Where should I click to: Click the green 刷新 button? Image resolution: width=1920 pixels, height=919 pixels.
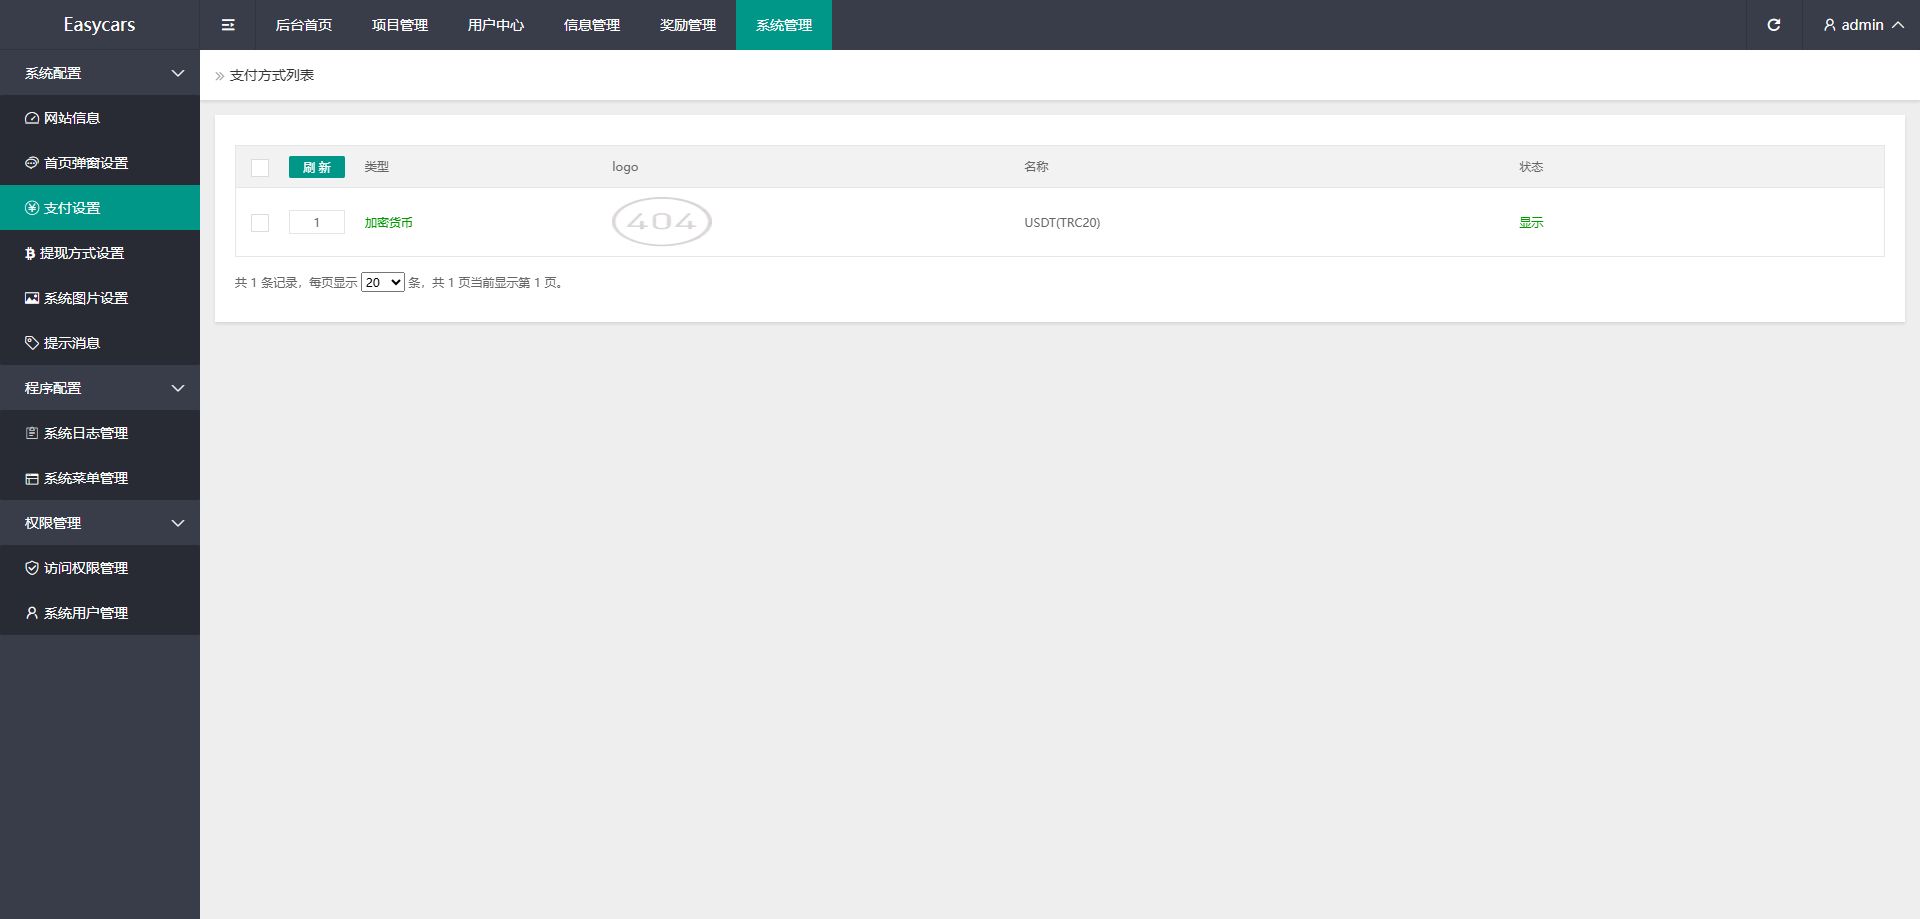[x=317, y=167]
